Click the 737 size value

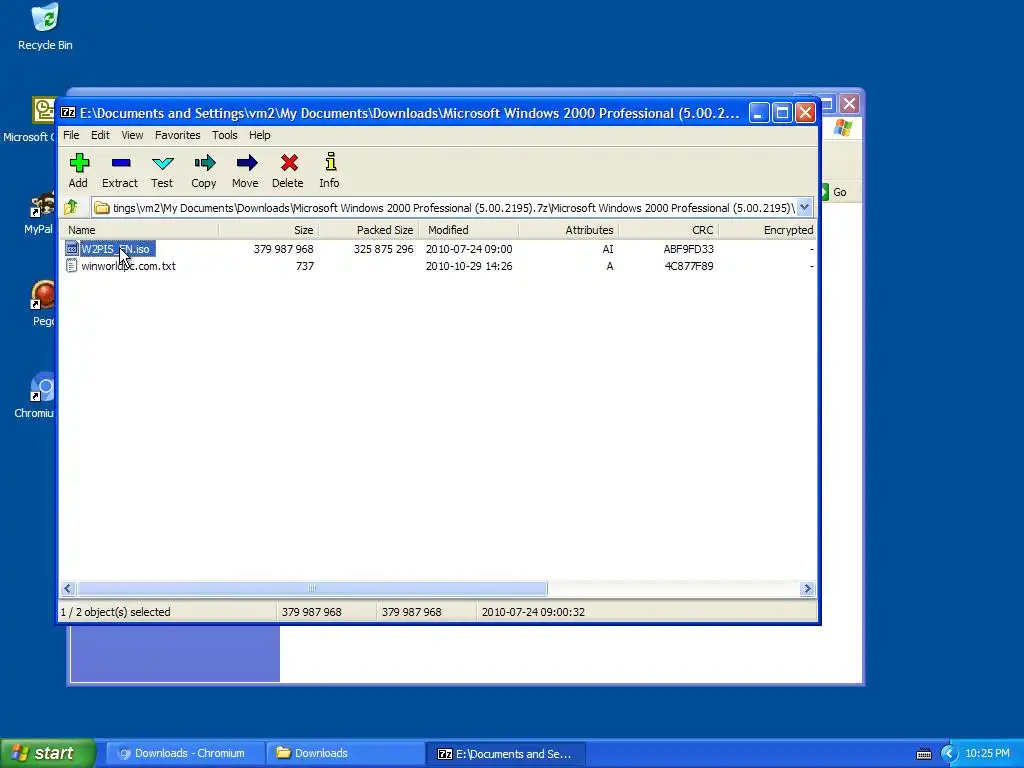(x=305, y=266)
